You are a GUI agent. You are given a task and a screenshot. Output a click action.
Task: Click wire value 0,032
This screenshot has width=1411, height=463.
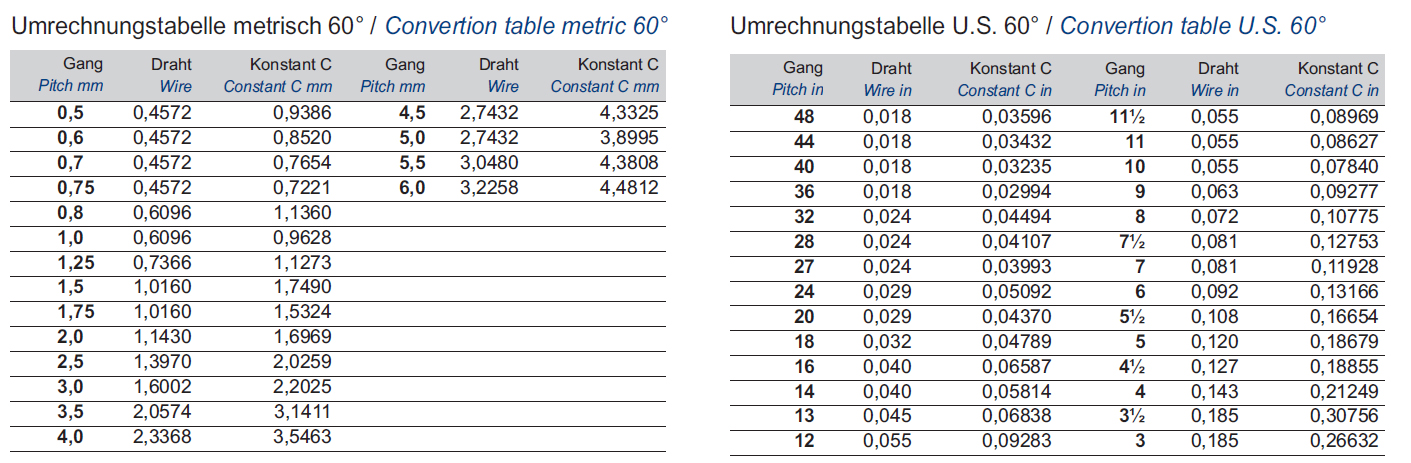point(887,341)
